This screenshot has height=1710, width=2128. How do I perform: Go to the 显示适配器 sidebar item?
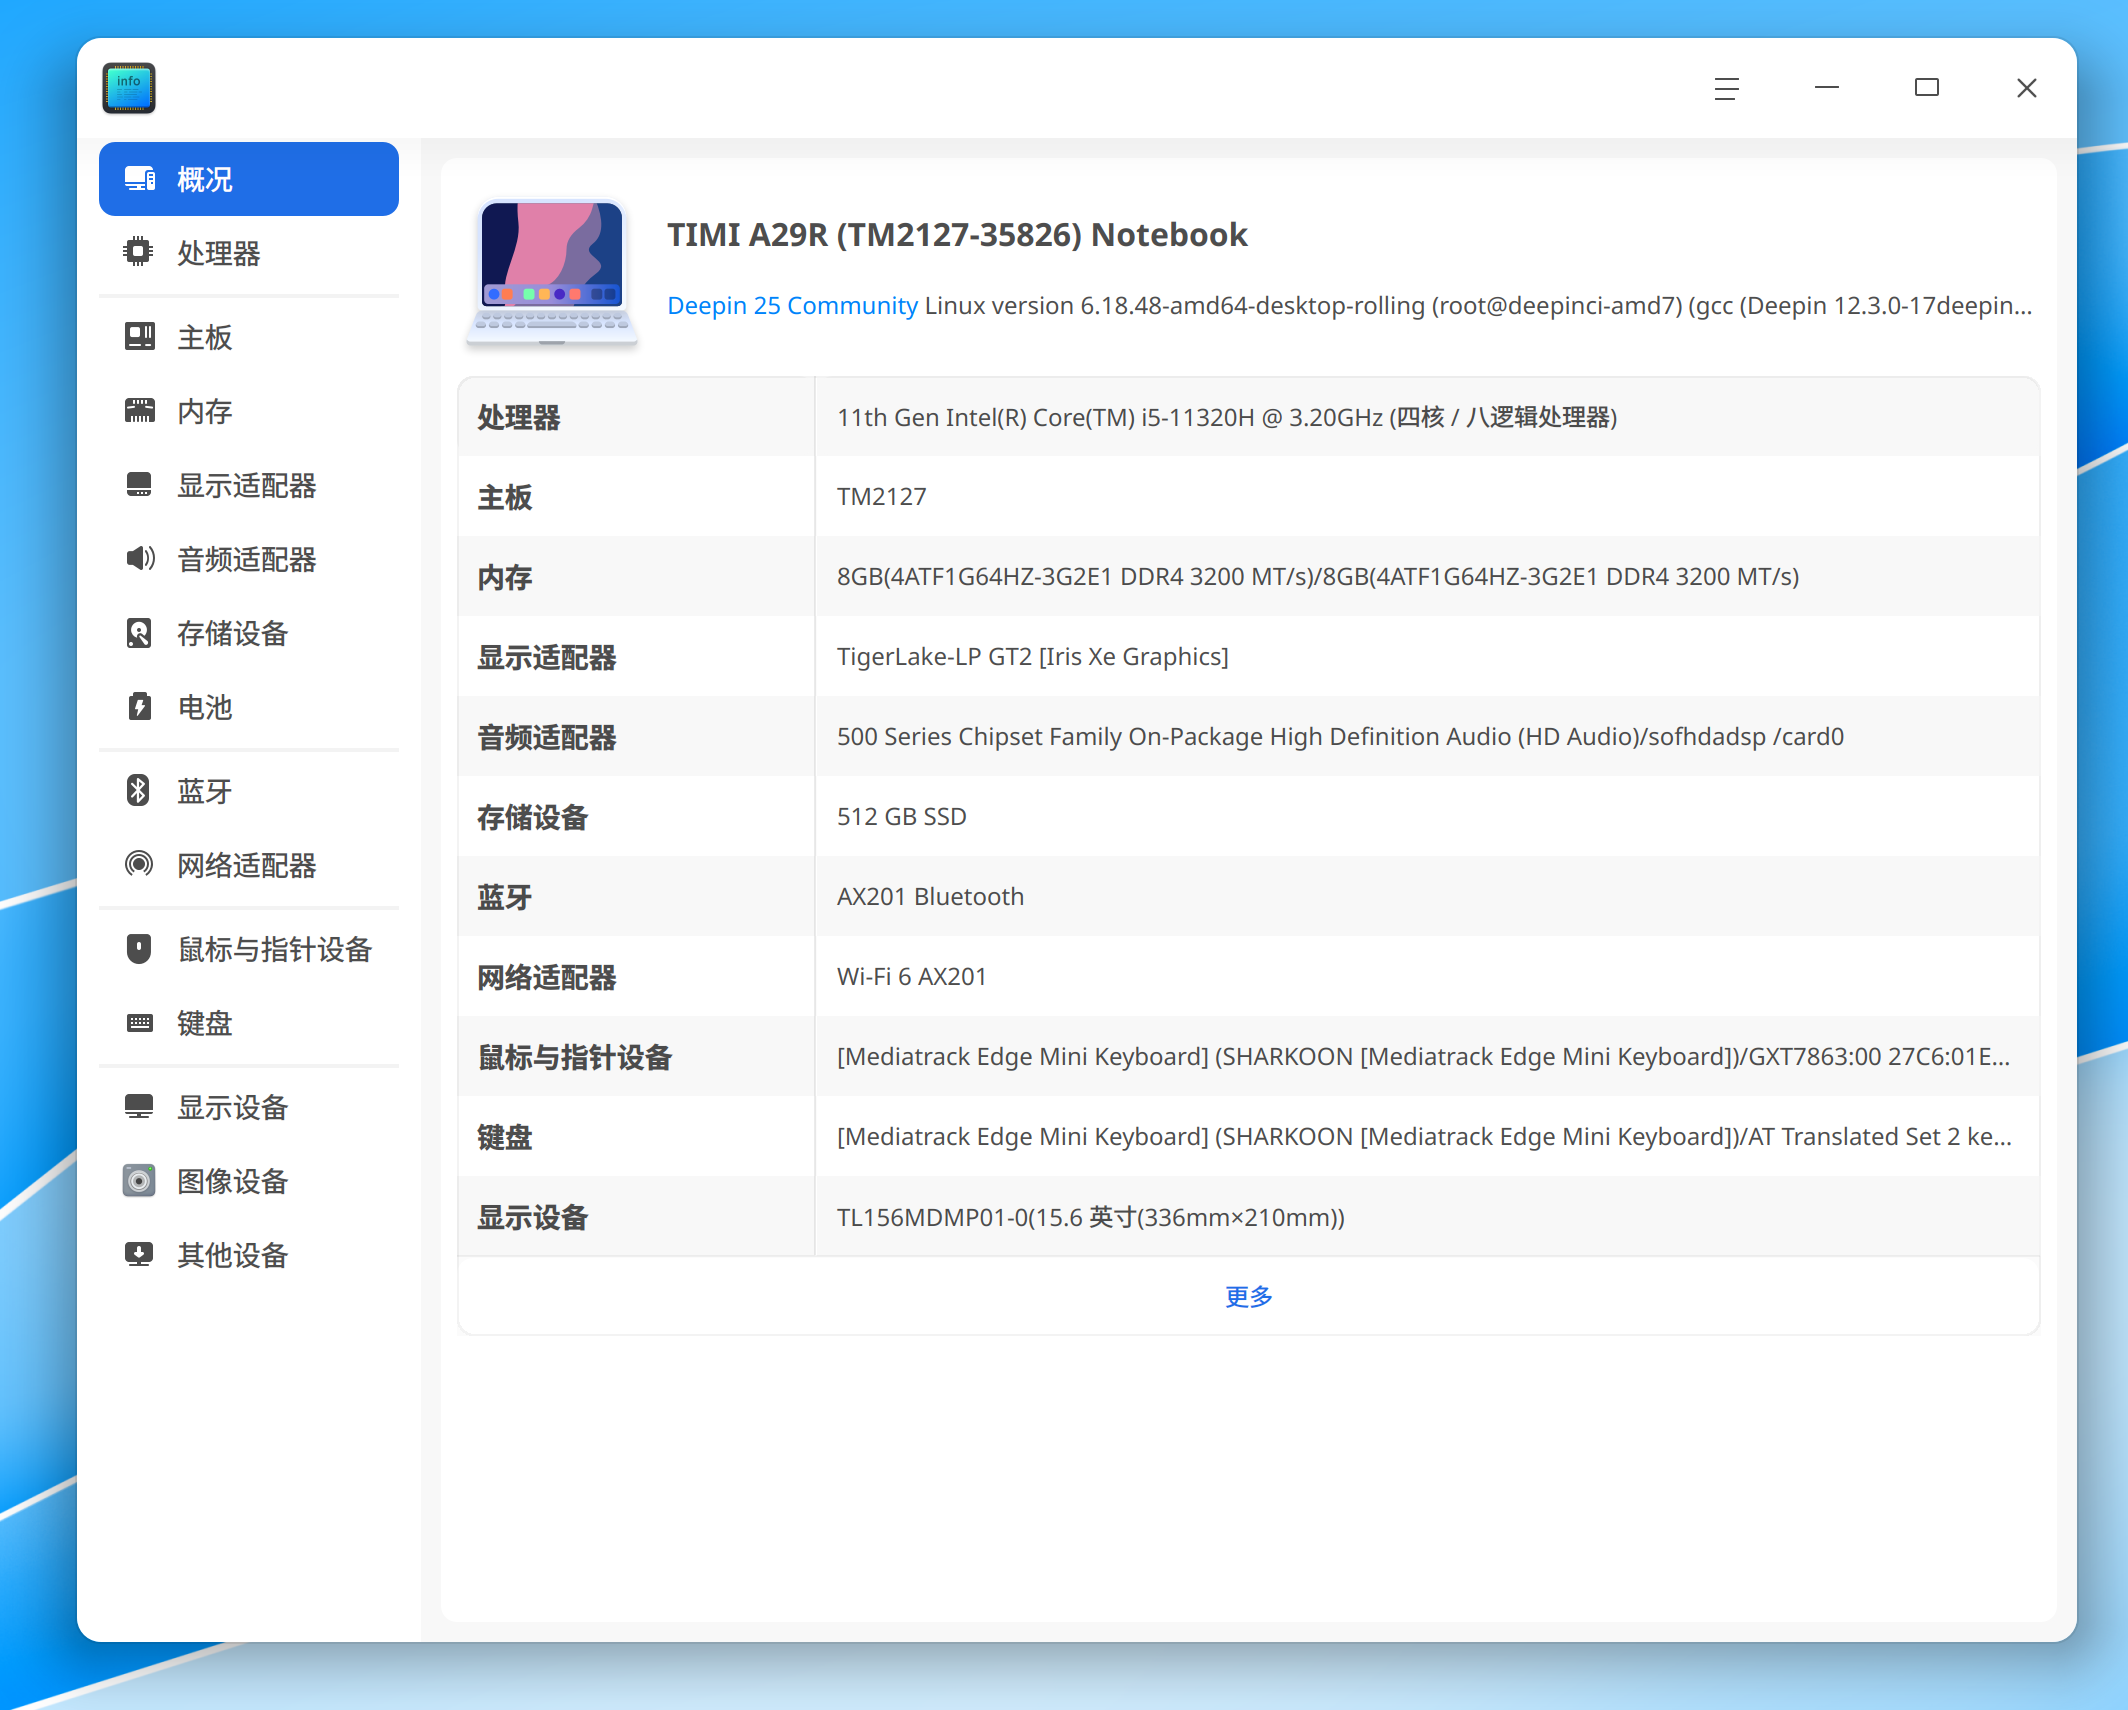[249, 485]
